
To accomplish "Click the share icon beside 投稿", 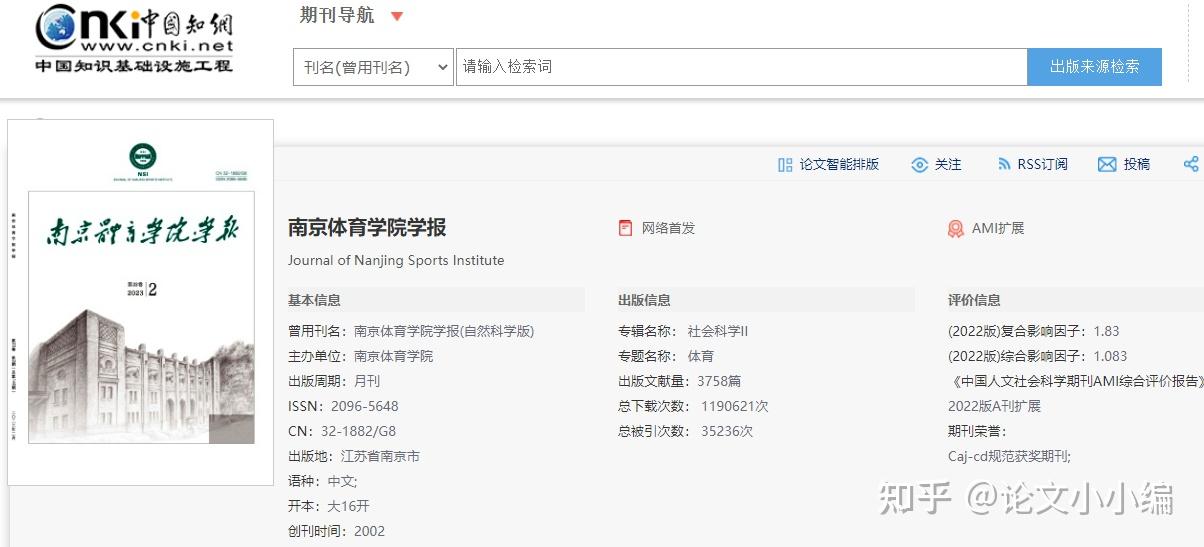I will (1191, 165).
